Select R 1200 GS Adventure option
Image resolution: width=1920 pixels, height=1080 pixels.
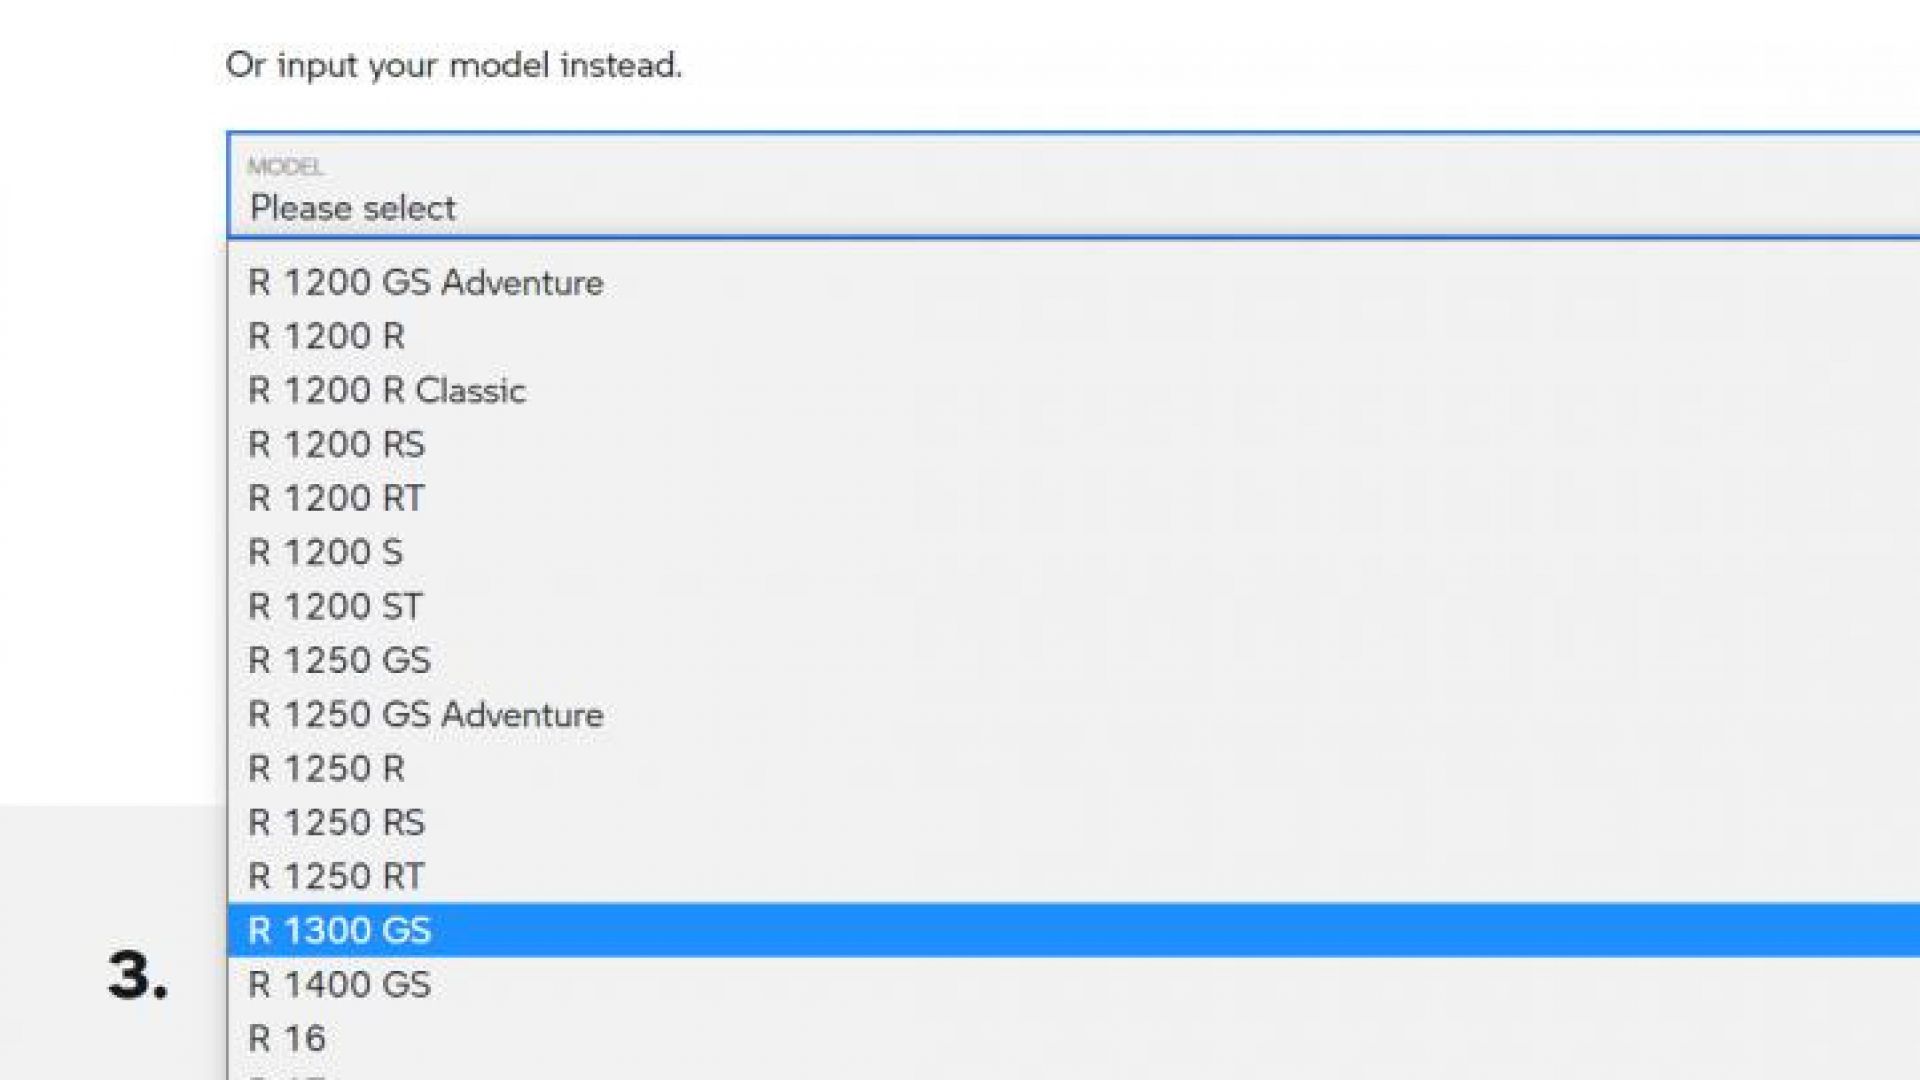tap(425, 283)
